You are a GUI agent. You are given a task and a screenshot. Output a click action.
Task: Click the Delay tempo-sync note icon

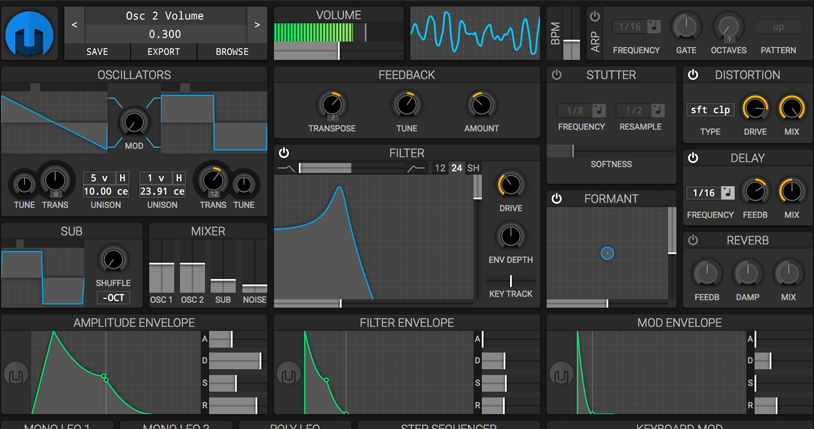click(x=726, y=192)
